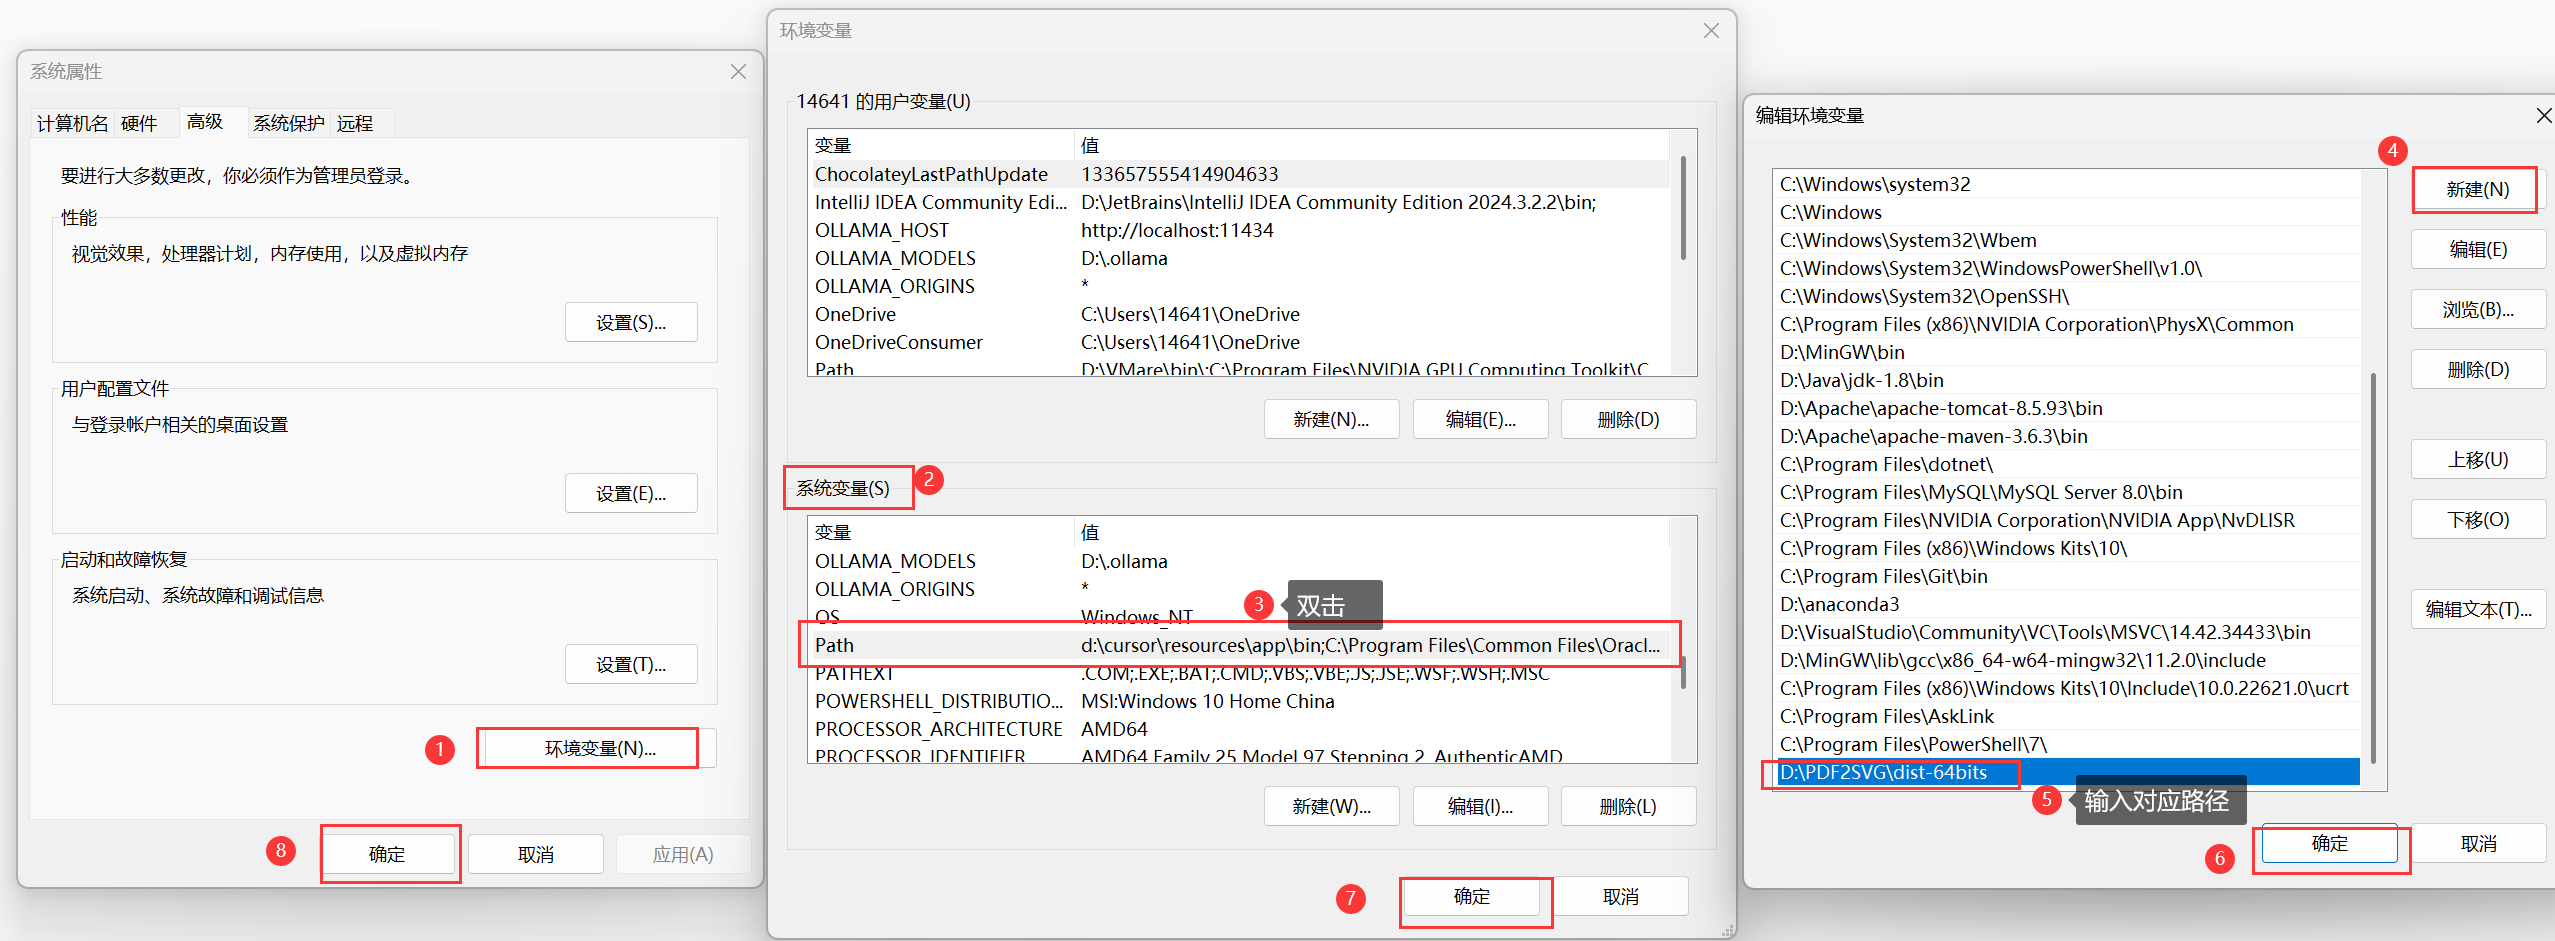Cancel the 编辑环境变量 window with 取消
This screenshot has height=941, width=2555.
click(x=2479, y=843)
